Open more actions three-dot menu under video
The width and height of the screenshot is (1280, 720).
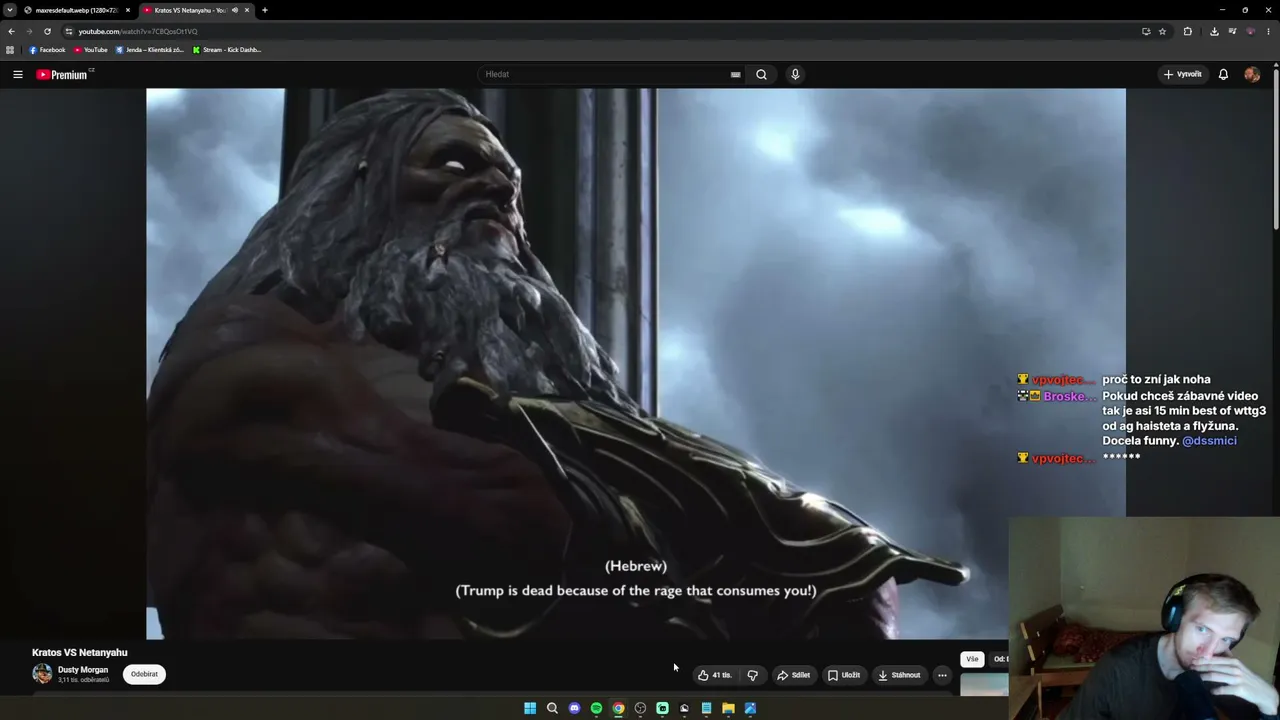point(942,675)
